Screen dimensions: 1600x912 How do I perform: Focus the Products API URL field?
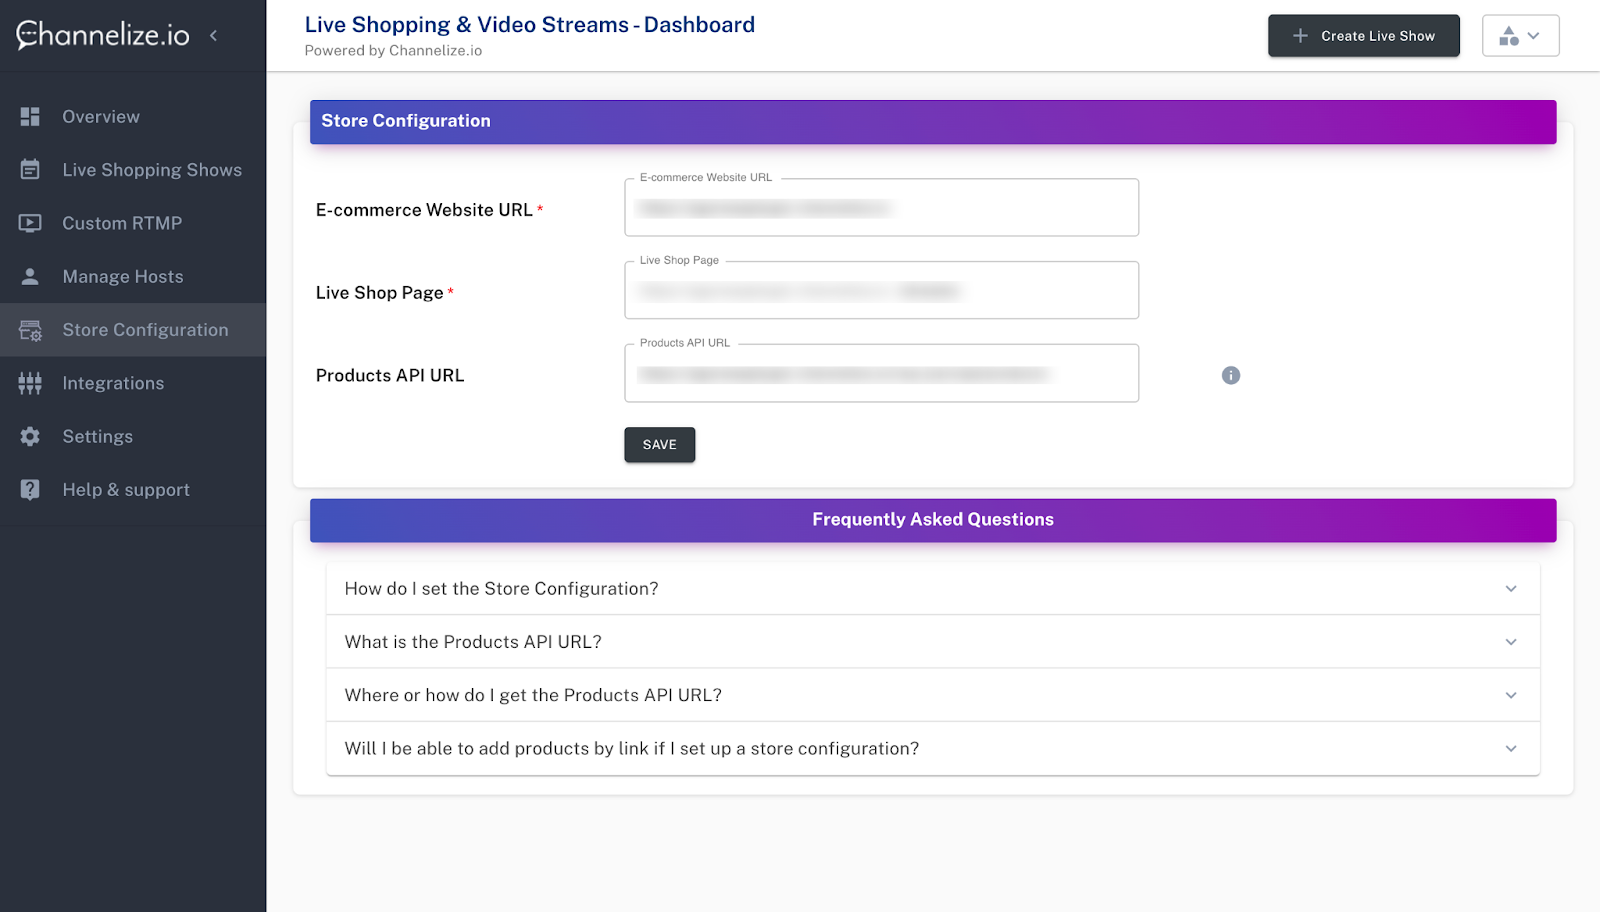881,374
